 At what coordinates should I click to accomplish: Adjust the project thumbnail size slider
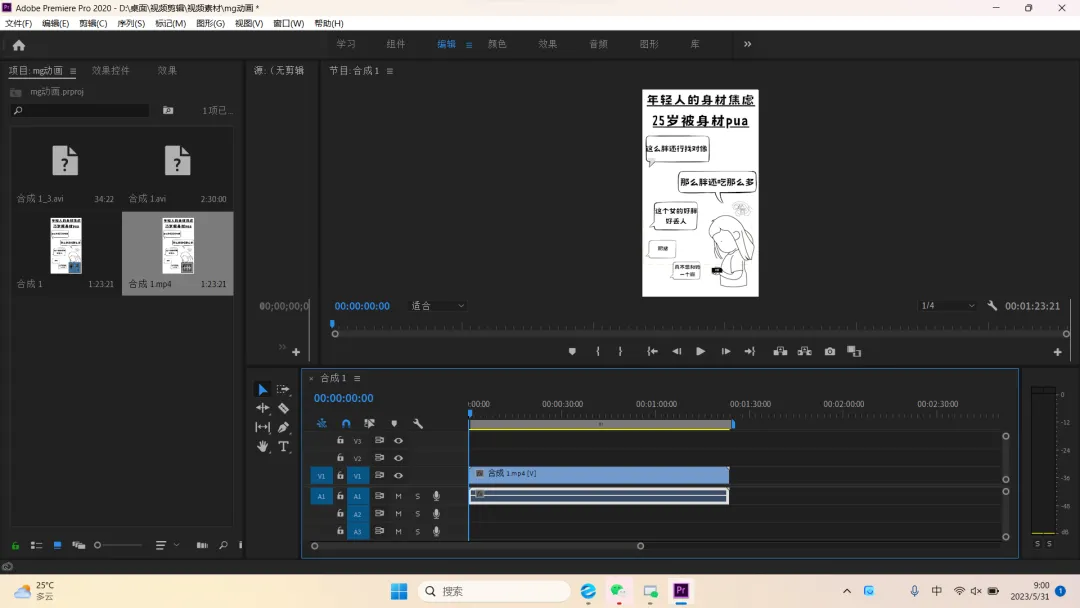point(118,545)
